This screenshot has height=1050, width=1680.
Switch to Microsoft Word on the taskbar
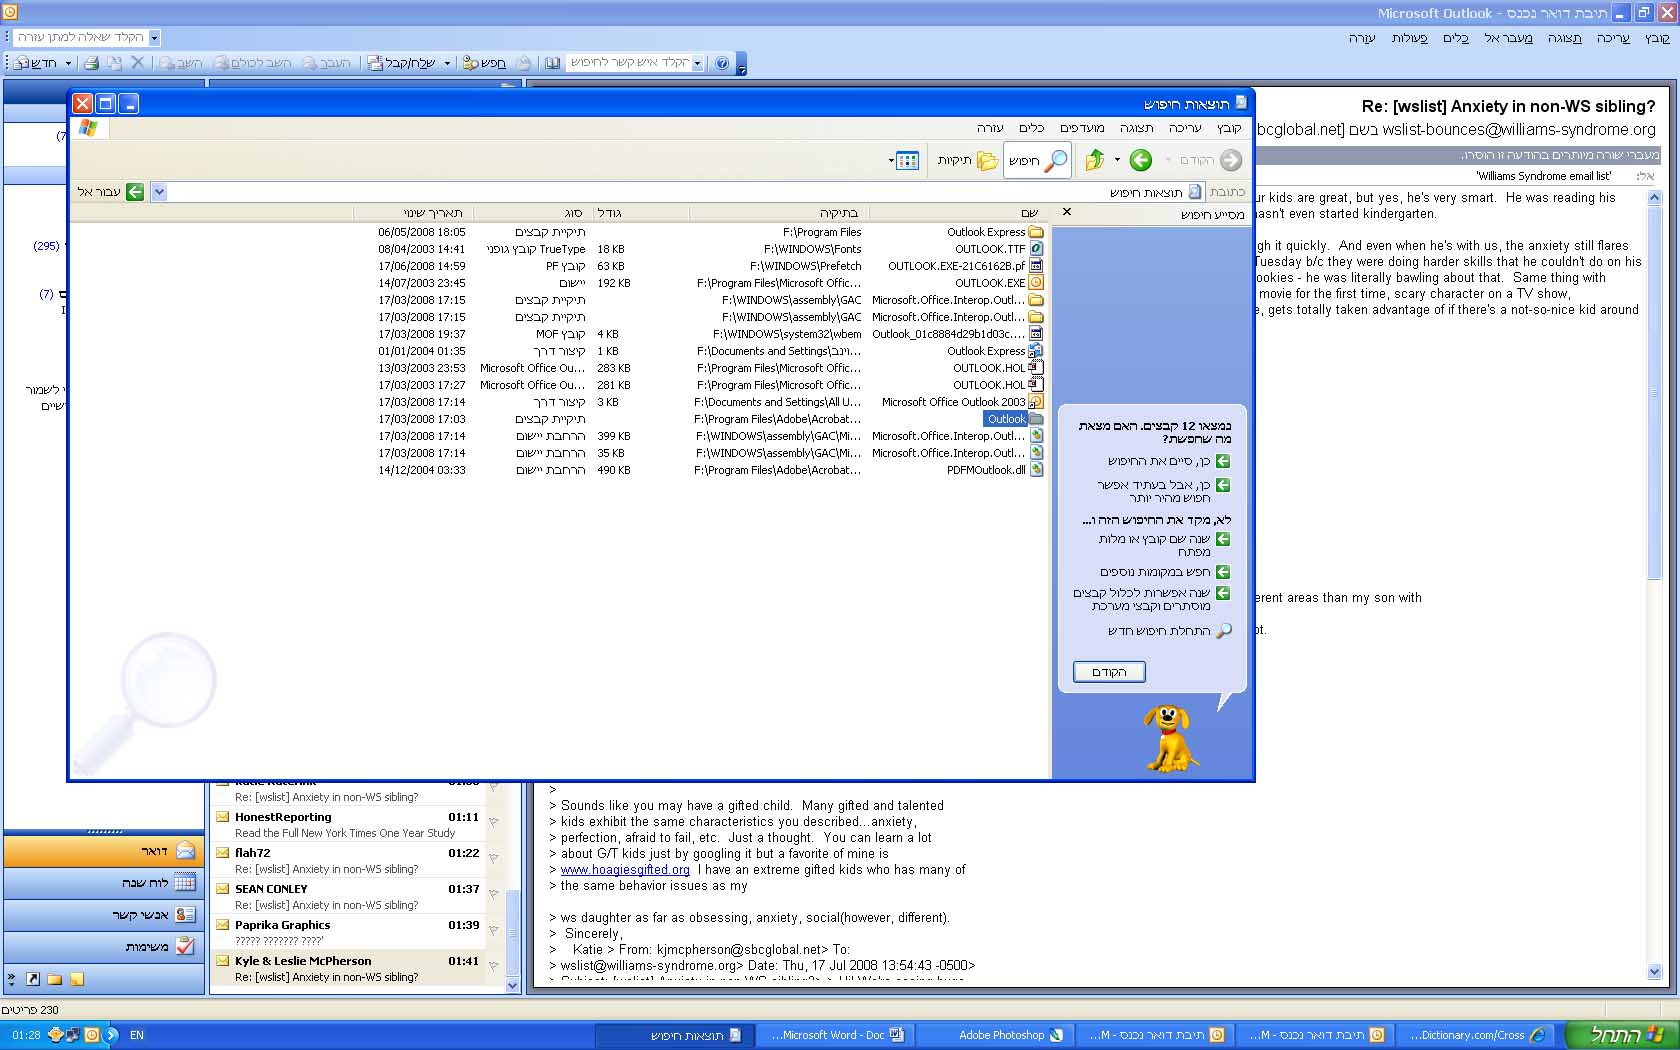tap(836, 1035)
